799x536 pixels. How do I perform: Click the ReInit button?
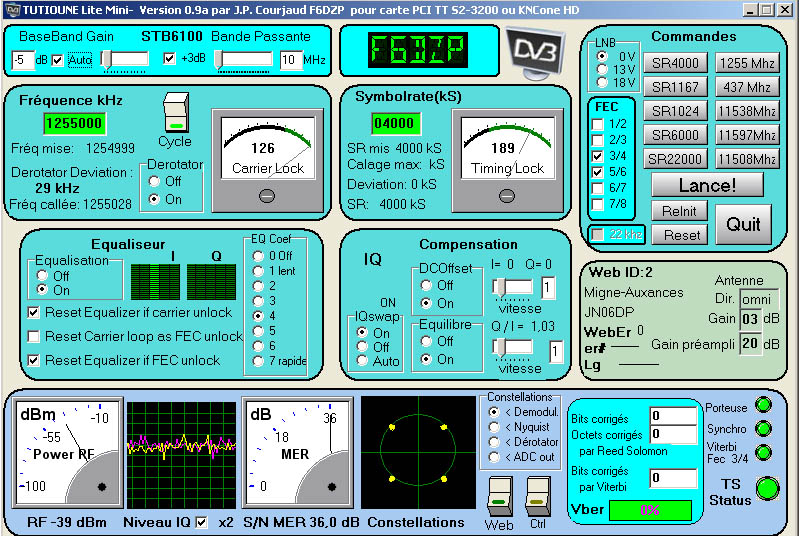tap(679, 210)
